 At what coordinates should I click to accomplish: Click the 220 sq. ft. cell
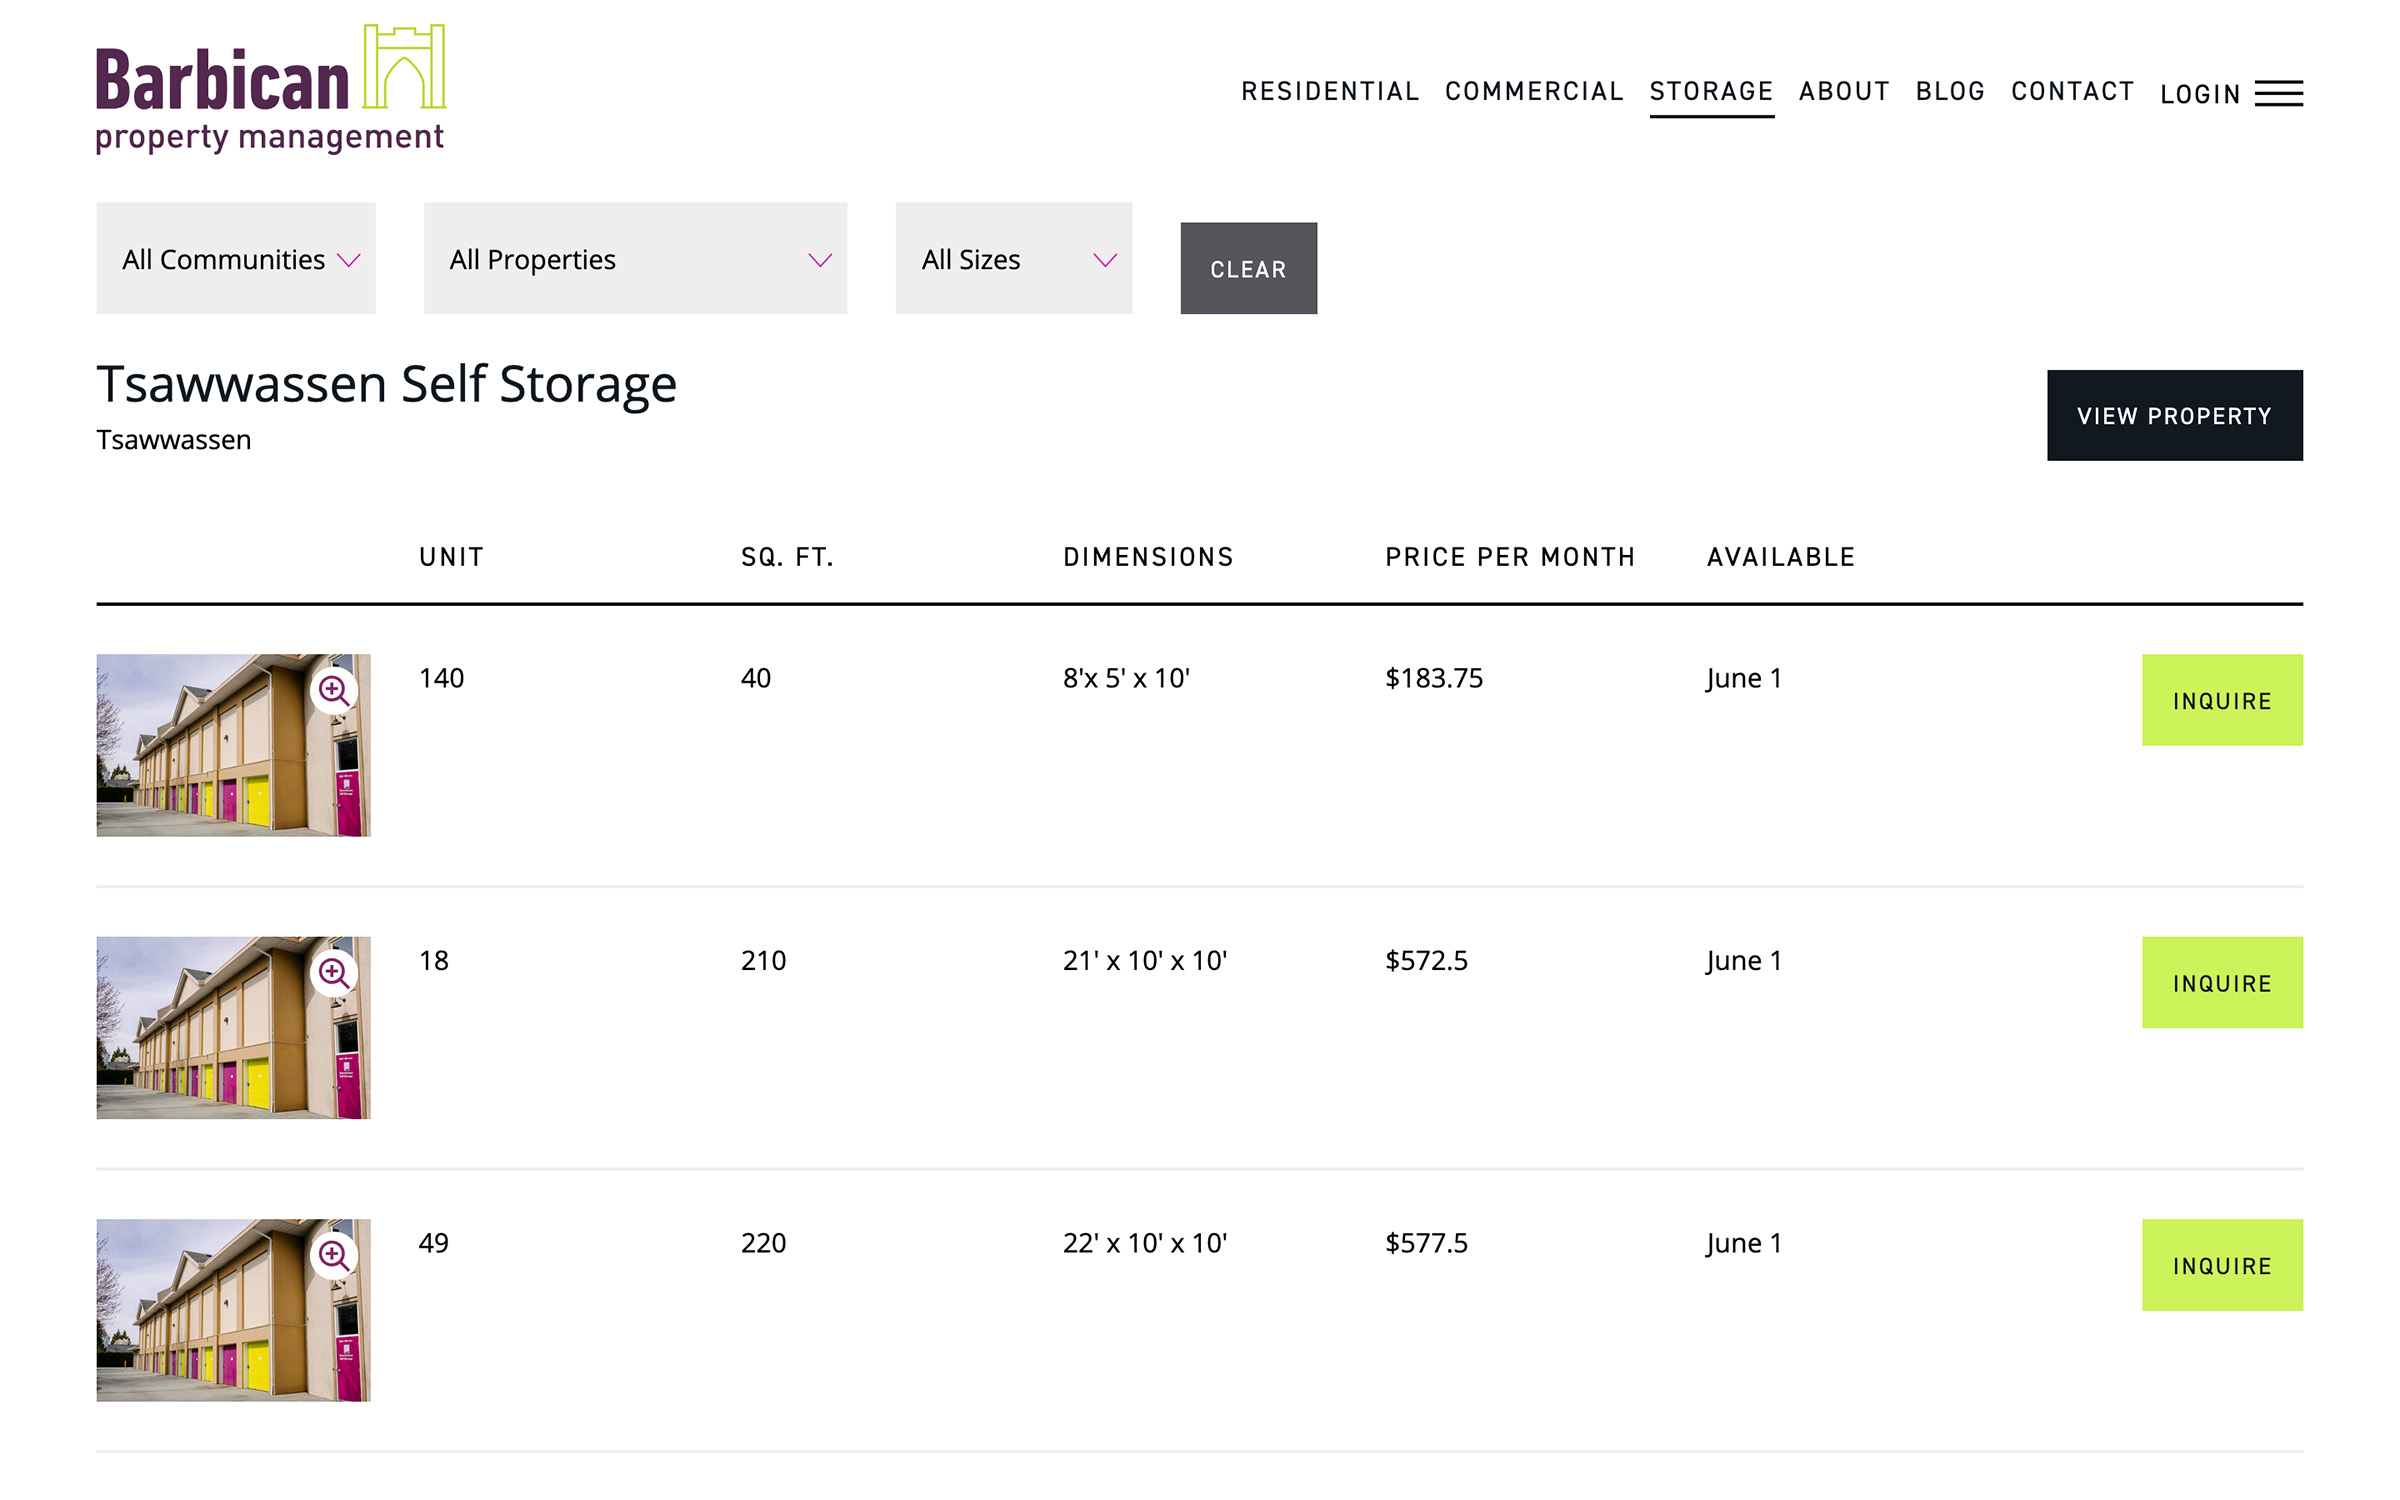[x=763, y=1243]
